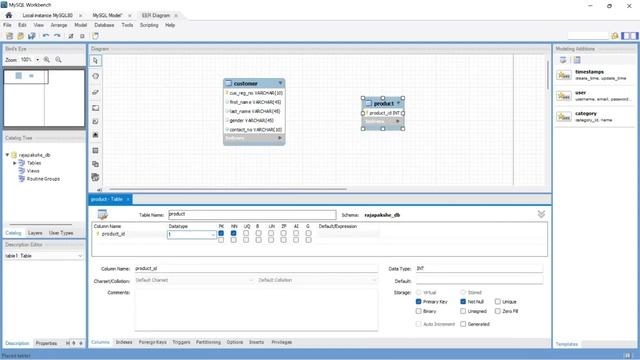The width and height of the screenshot is (640, 360).
Task: Select the routine group tool
Action: tap(96, 178)
